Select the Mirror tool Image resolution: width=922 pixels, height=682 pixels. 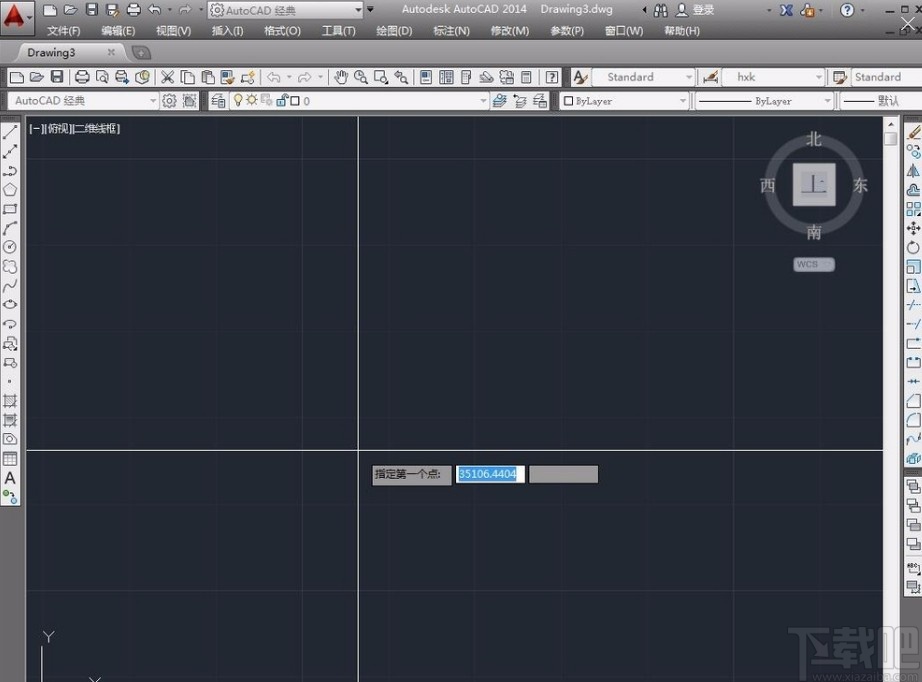[x=913, y=171]
